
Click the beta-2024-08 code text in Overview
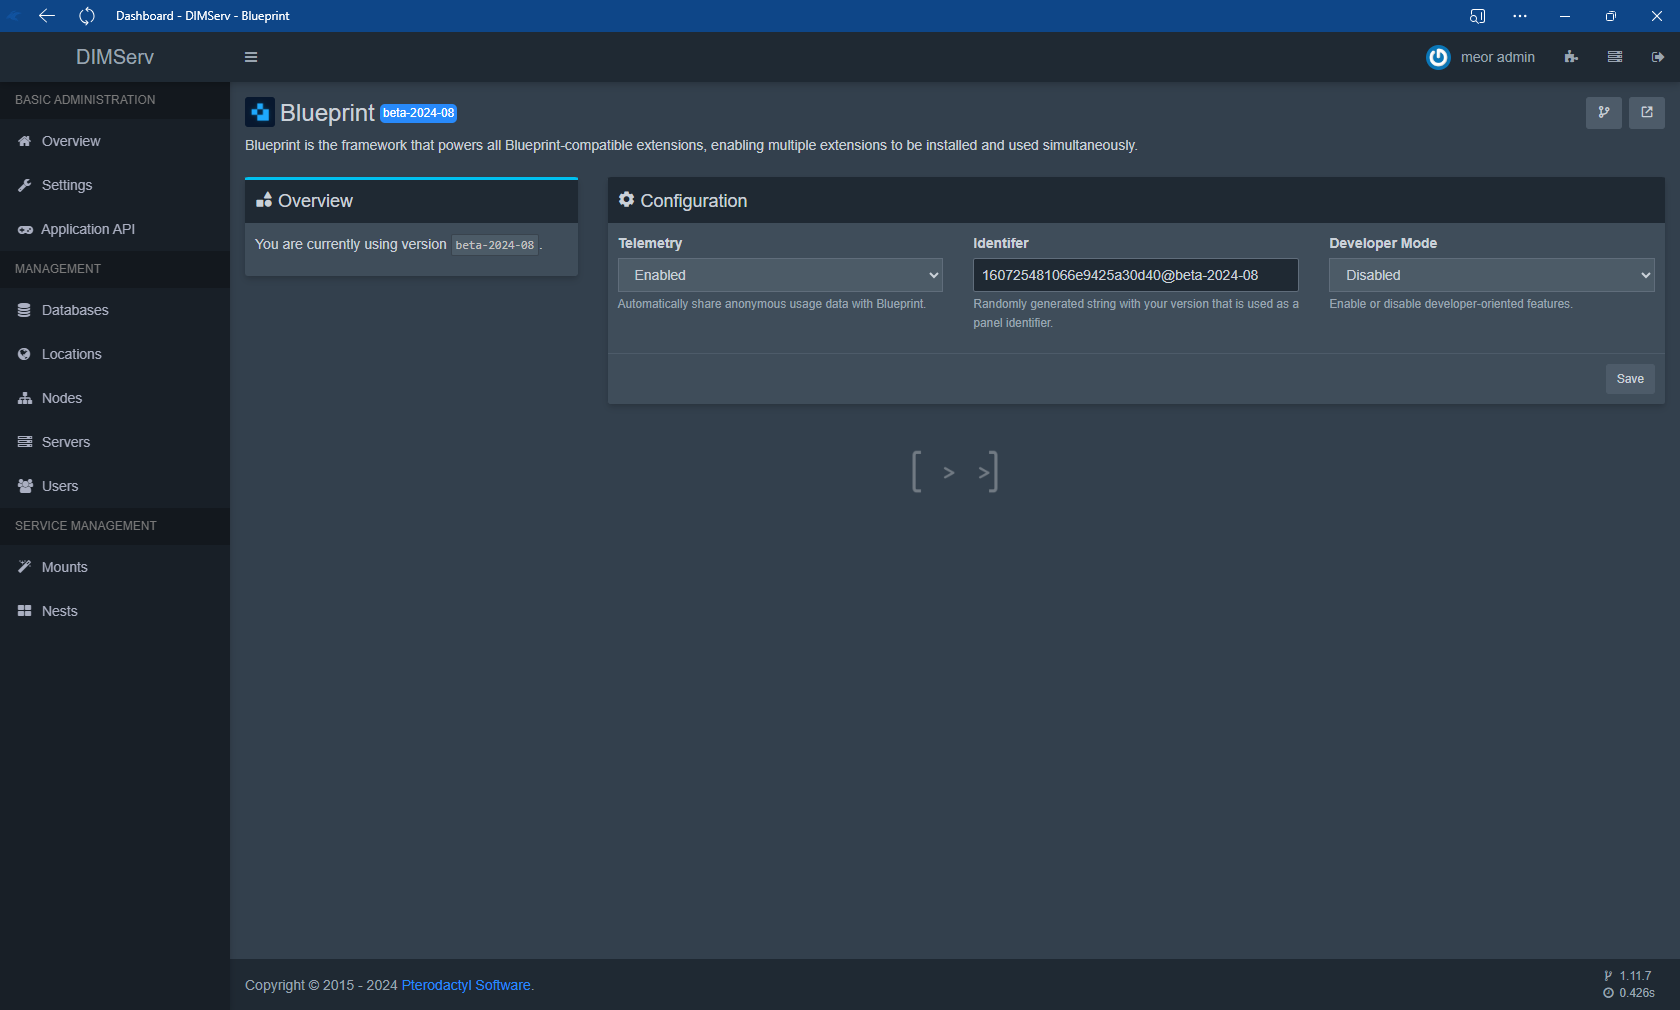(495, 245)
